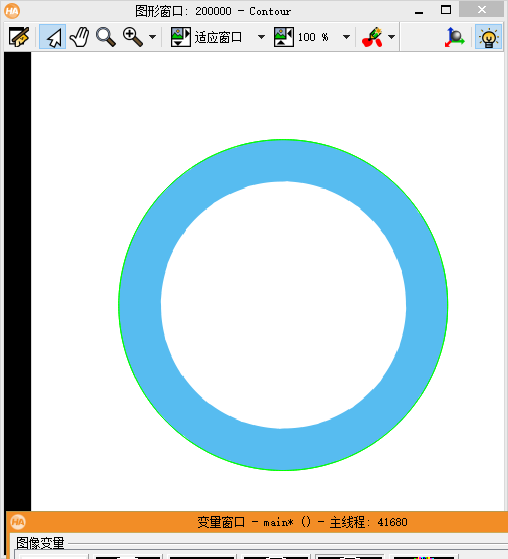The width and height of the screenshot is (508, 559).
Task: Select the zoom-in plus magnifier tool
Action: click(x=133, y=37)
